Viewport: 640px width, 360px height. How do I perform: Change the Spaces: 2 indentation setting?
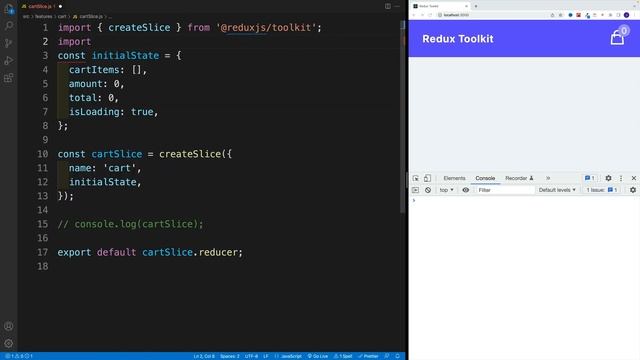[x=230, y=356]
